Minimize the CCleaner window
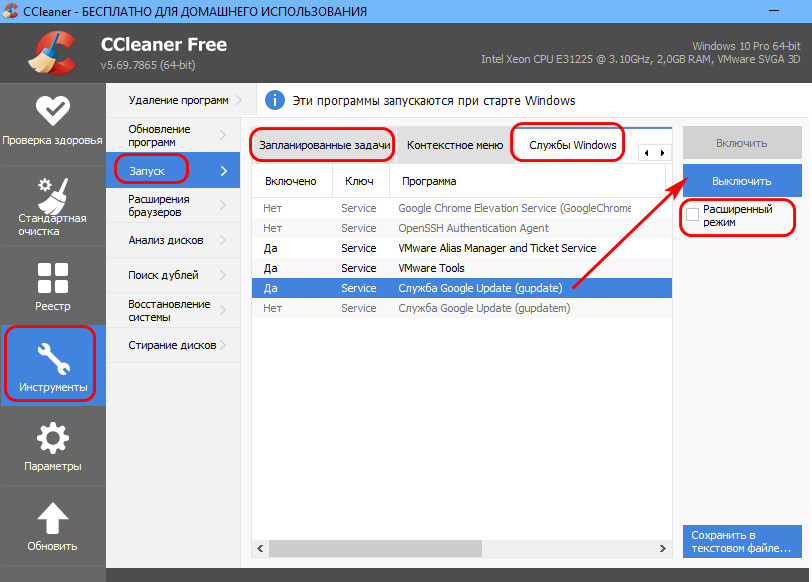 774,11
